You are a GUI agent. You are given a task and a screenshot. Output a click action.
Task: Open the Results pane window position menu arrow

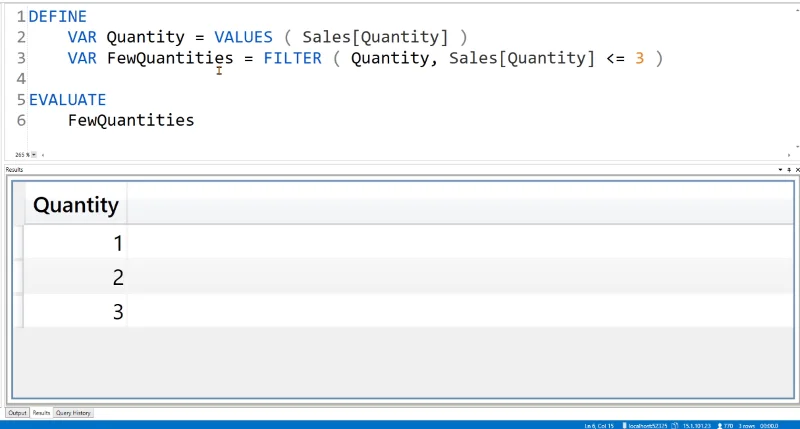(x=780, y=169)
